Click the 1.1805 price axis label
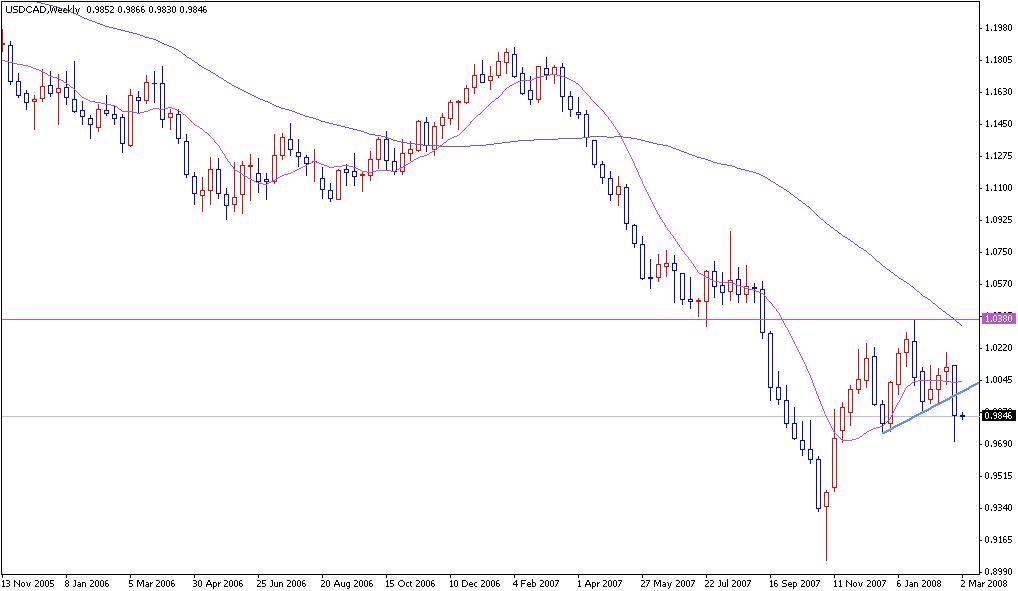This screenshot has width=1018, height=591. point(999,60)
